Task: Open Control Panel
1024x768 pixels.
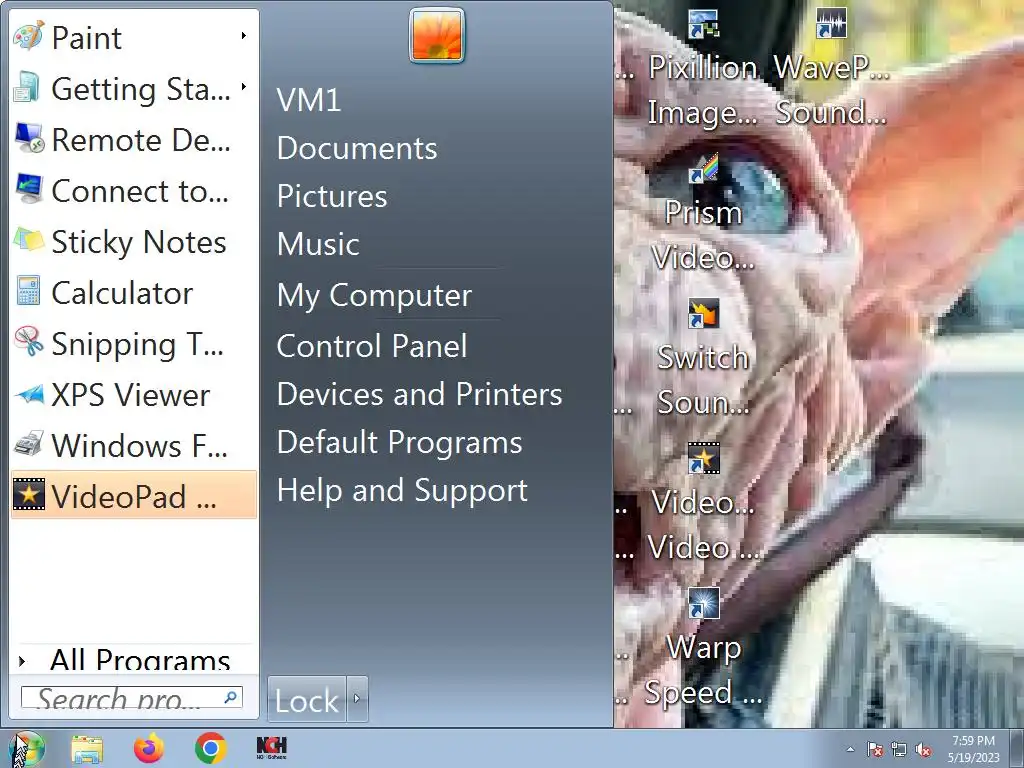Action: tap(372, 345)
